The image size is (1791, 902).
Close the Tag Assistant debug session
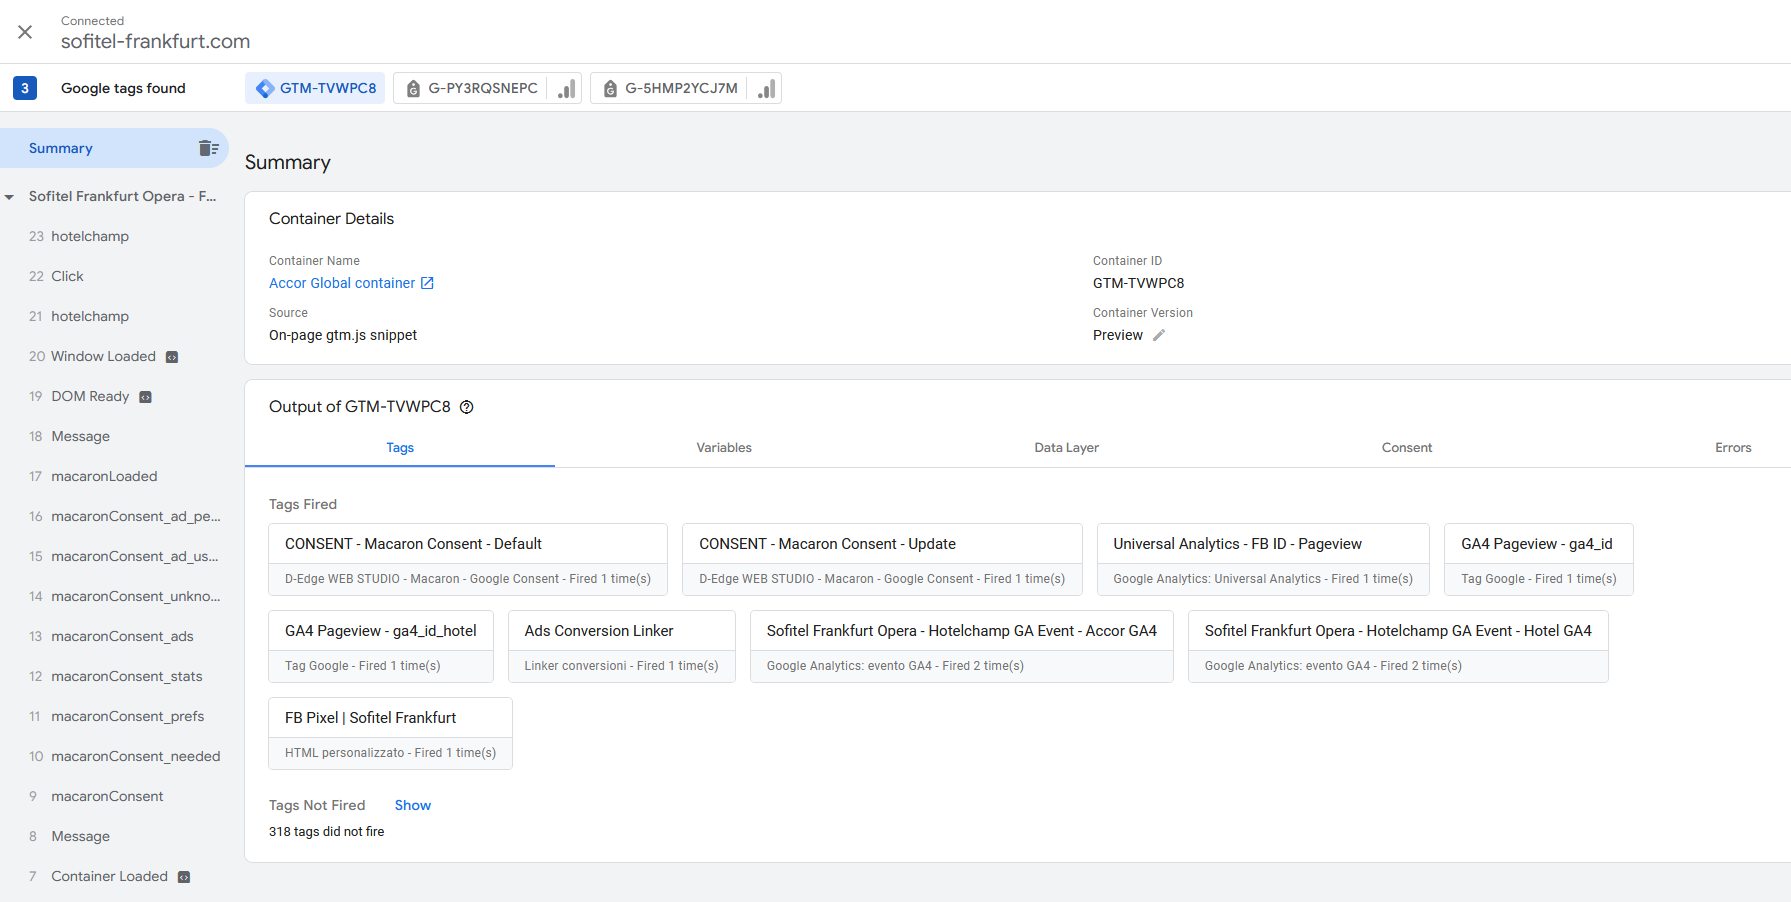pos(25,32)
